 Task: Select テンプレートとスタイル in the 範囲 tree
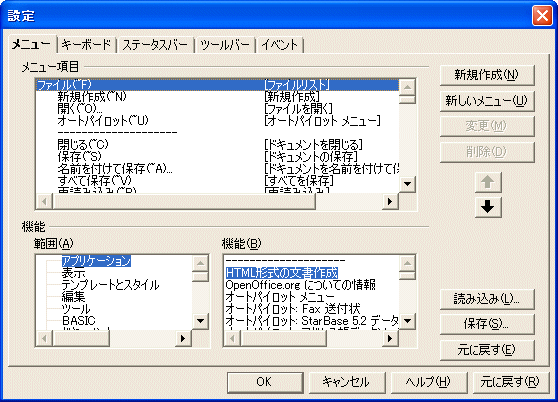coord(110,285)
